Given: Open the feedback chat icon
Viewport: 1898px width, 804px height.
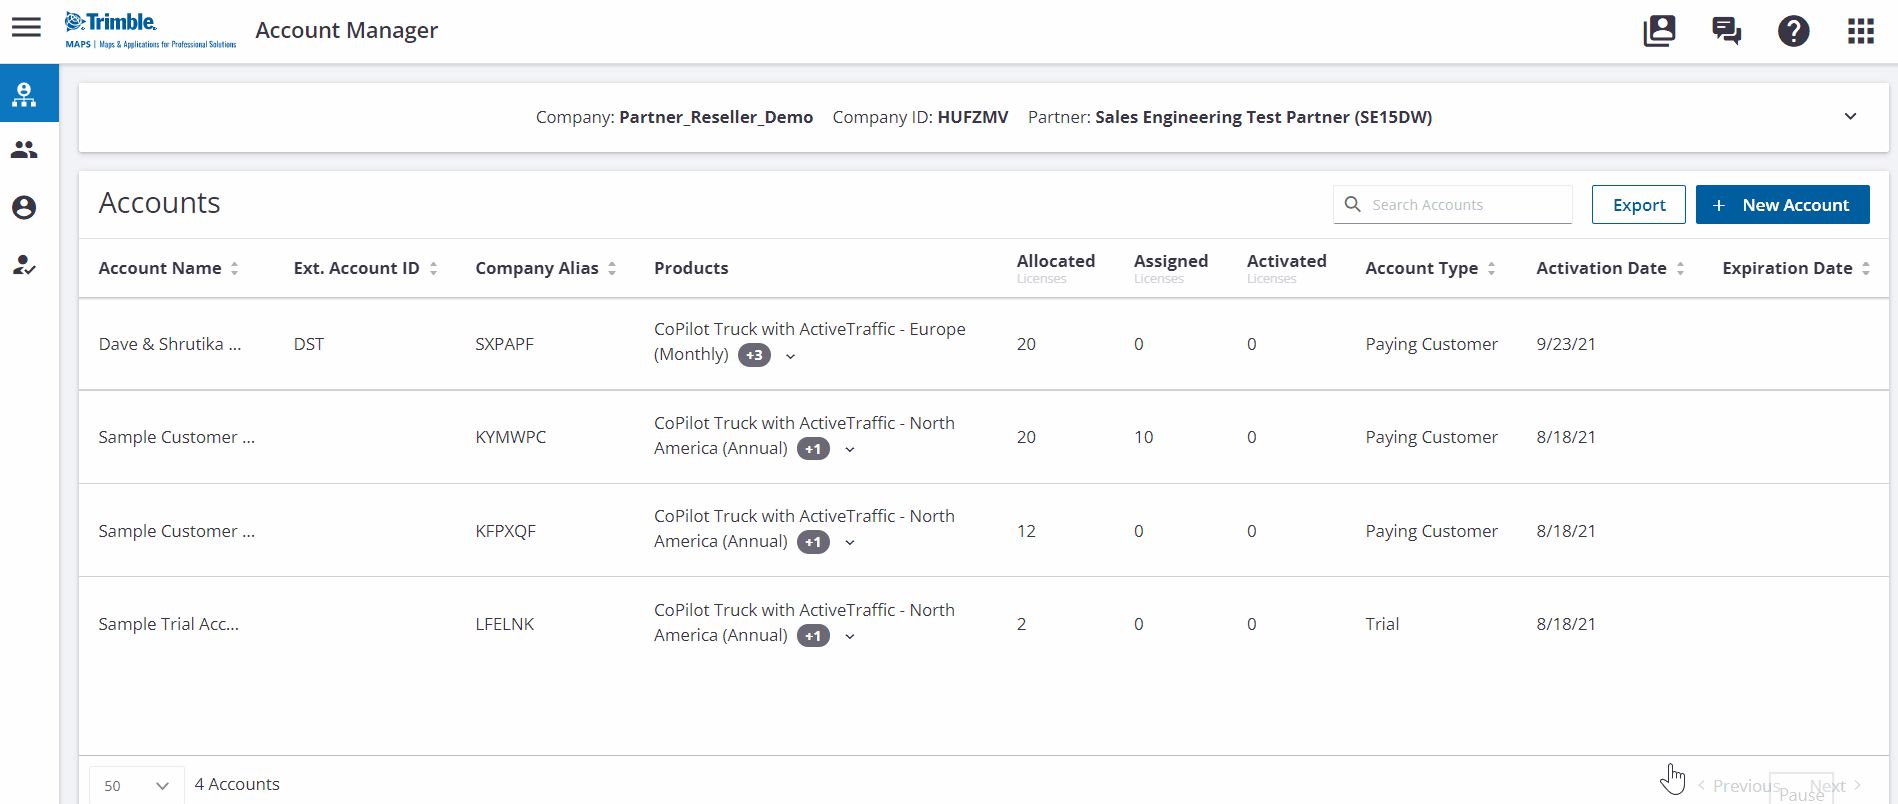Looking at the screenshot, I should point(1726,31).
